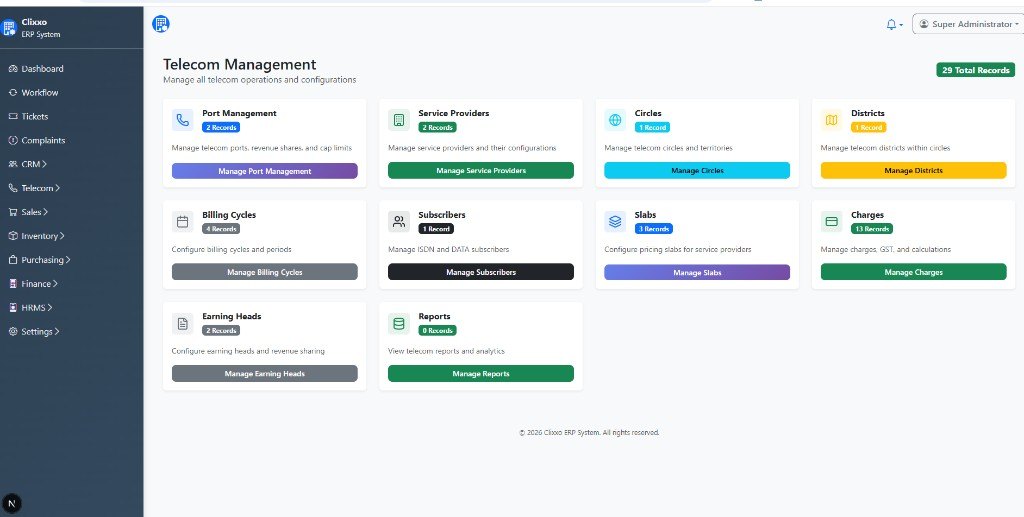Expand the Purchasing sidebar menu
The height and width of the screenshot is (517, 1024).
(x=39, y=260)
